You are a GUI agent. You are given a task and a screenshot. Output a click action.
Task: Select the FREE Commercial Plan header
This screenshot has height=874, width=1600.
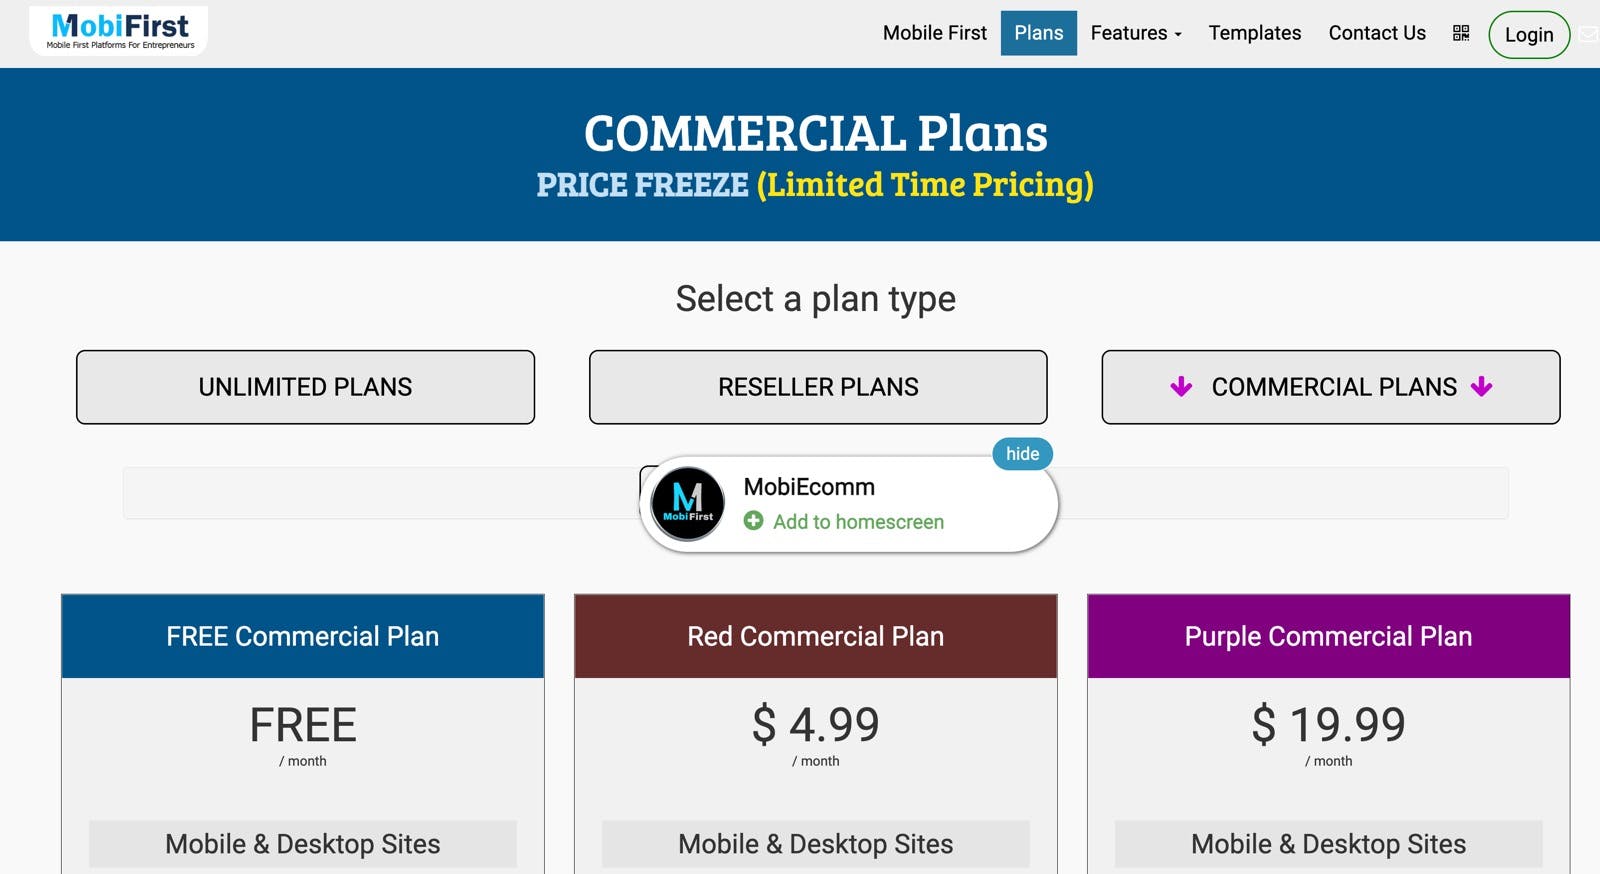pyautogui.click(x=303, y=636)
